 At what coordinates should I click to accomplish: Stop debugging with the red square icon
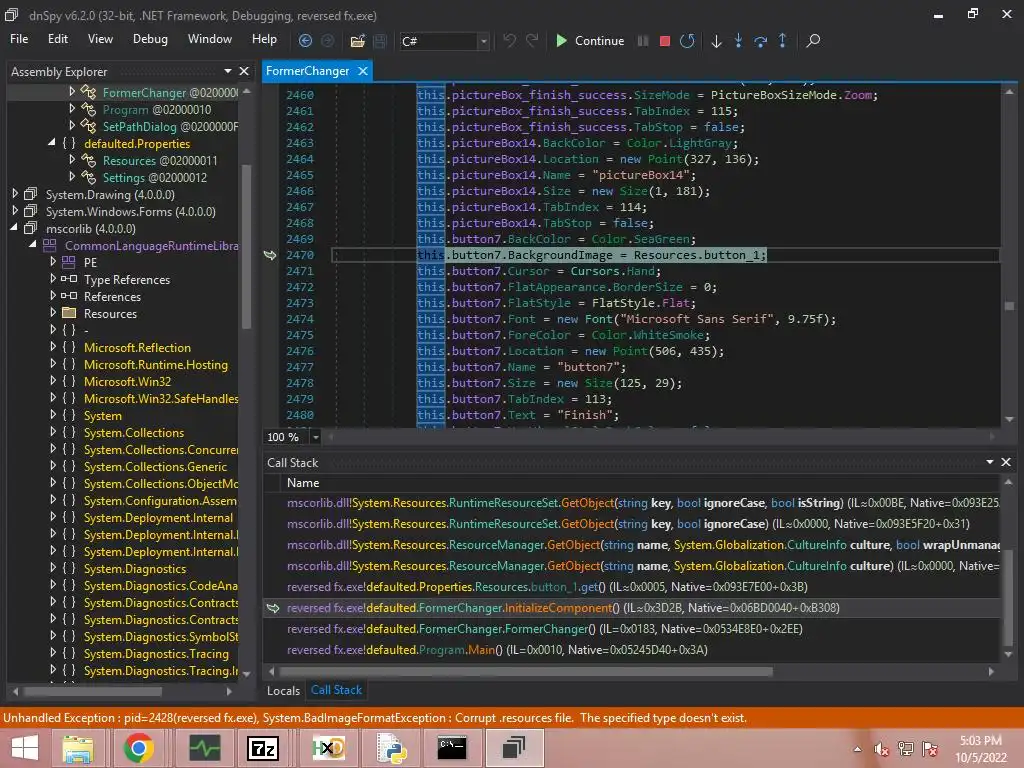click(x=665, y=41)
